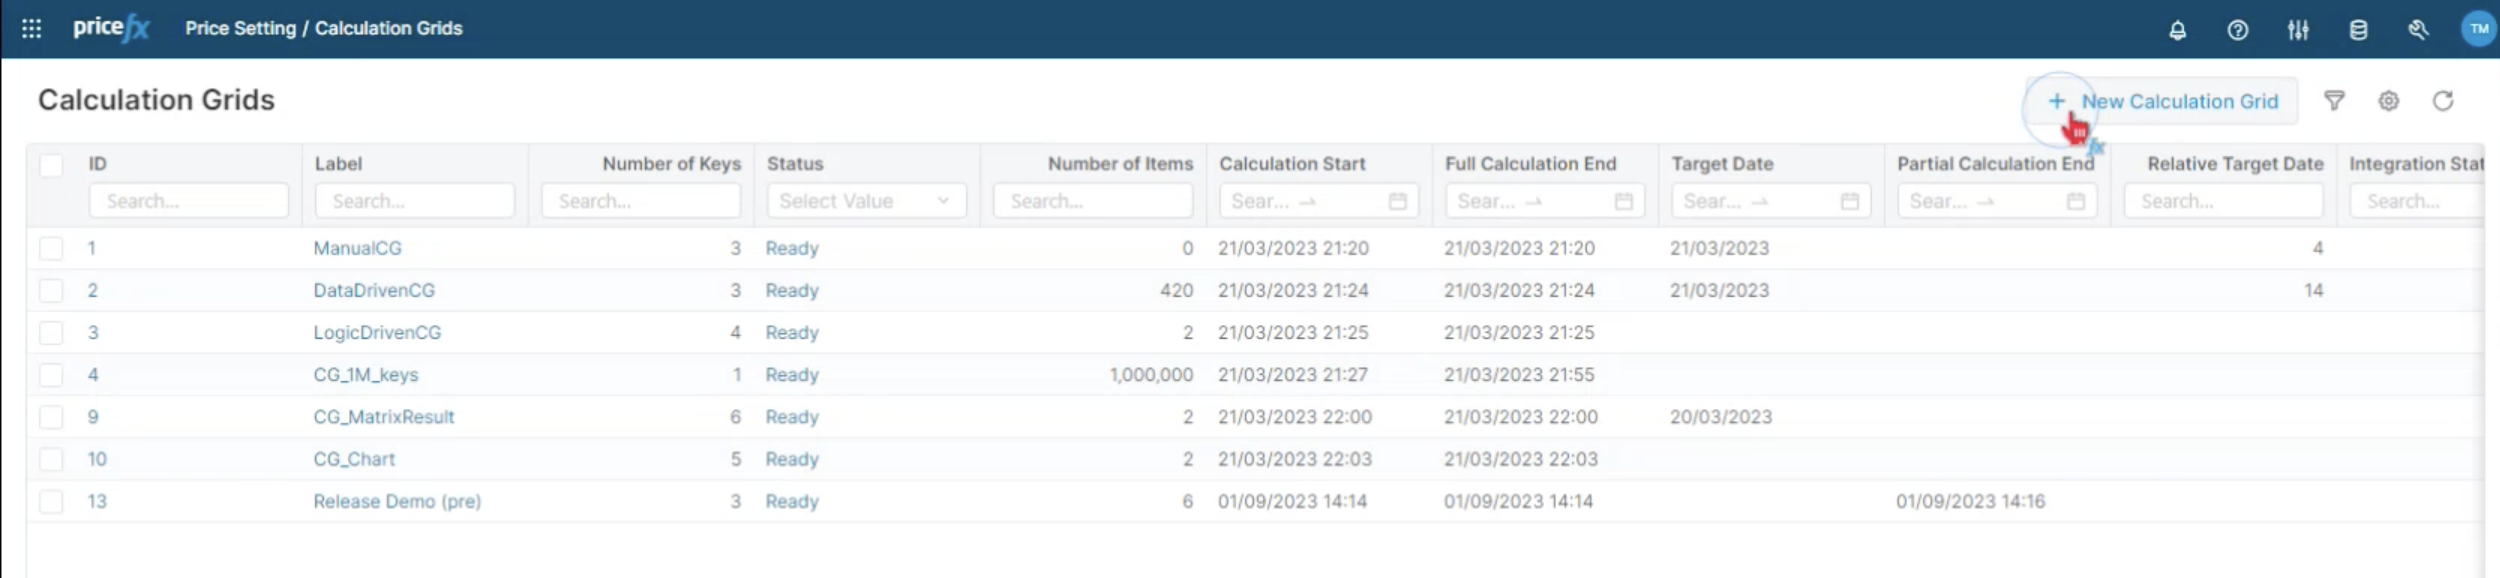Screen dimensions: 2500x578
Task: Sort by the Number of Items column header
Action: (1119, 164)
